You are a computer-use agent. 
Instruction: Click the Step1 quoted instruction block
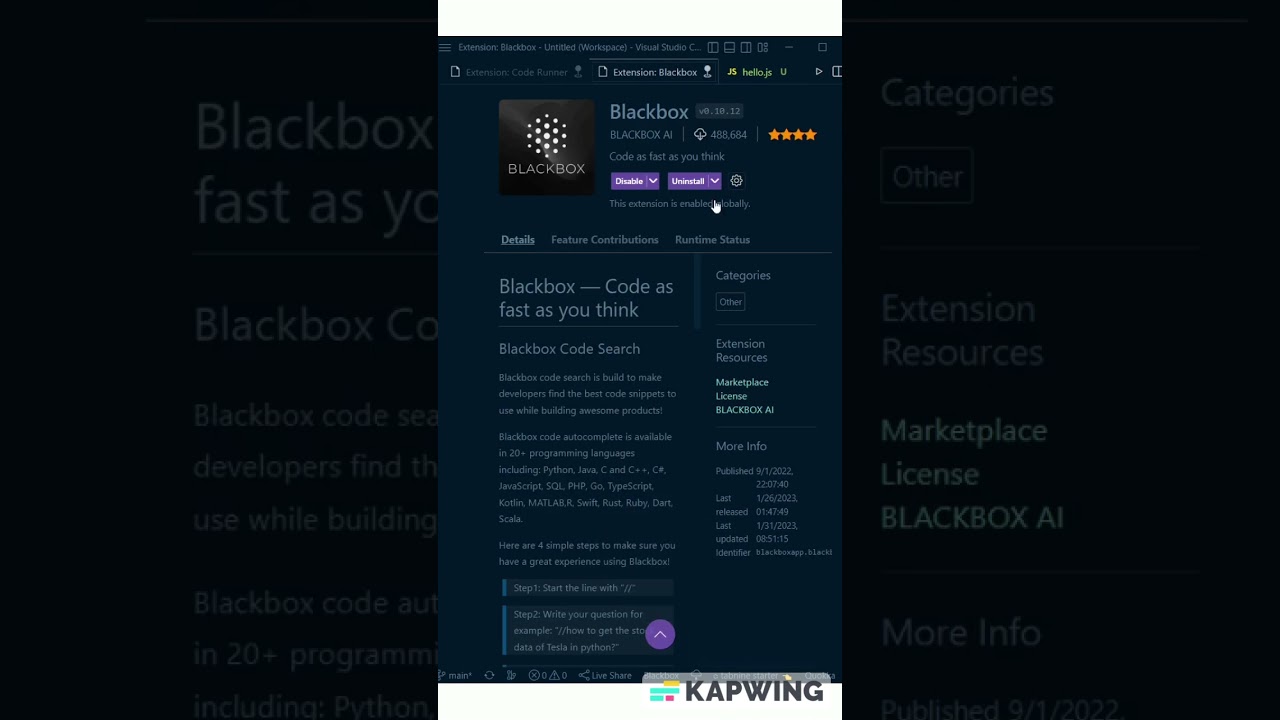coord(588,588)
